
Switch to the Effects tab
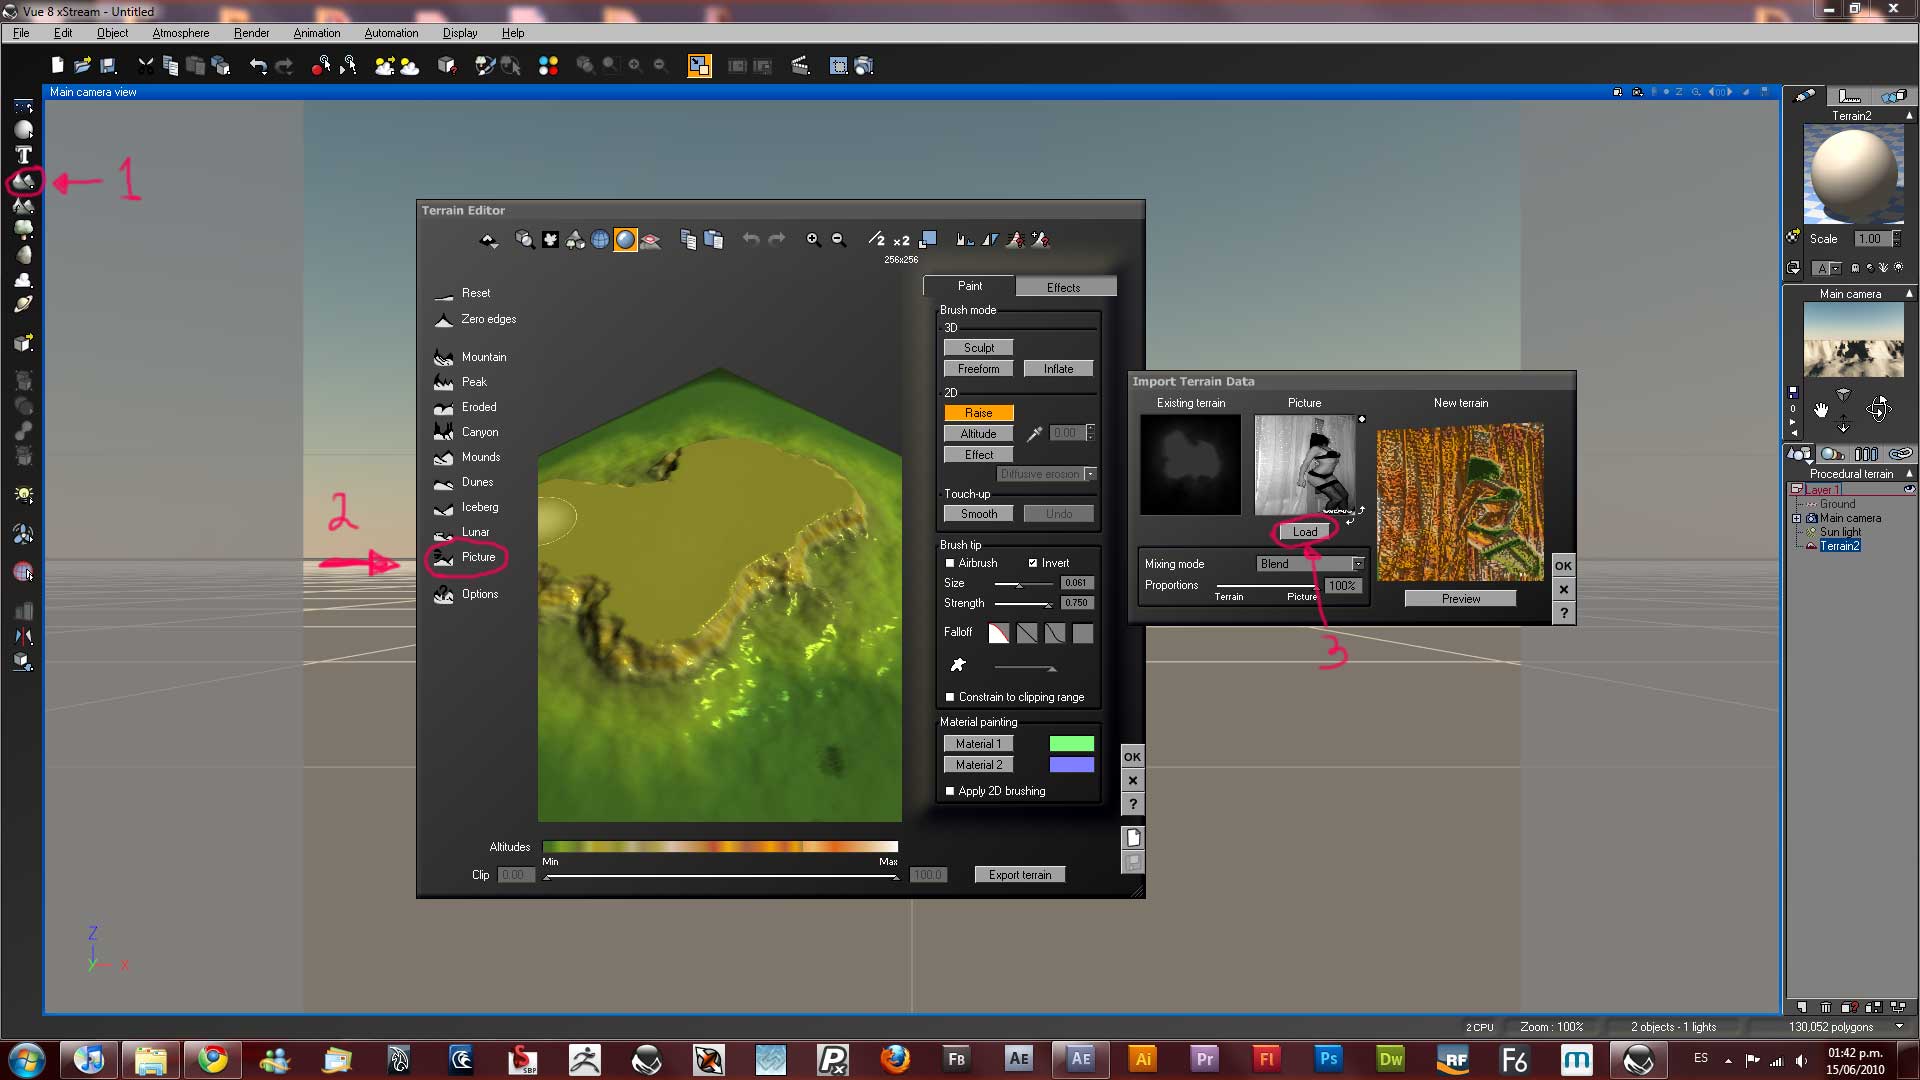click(x=1063, y=288)
